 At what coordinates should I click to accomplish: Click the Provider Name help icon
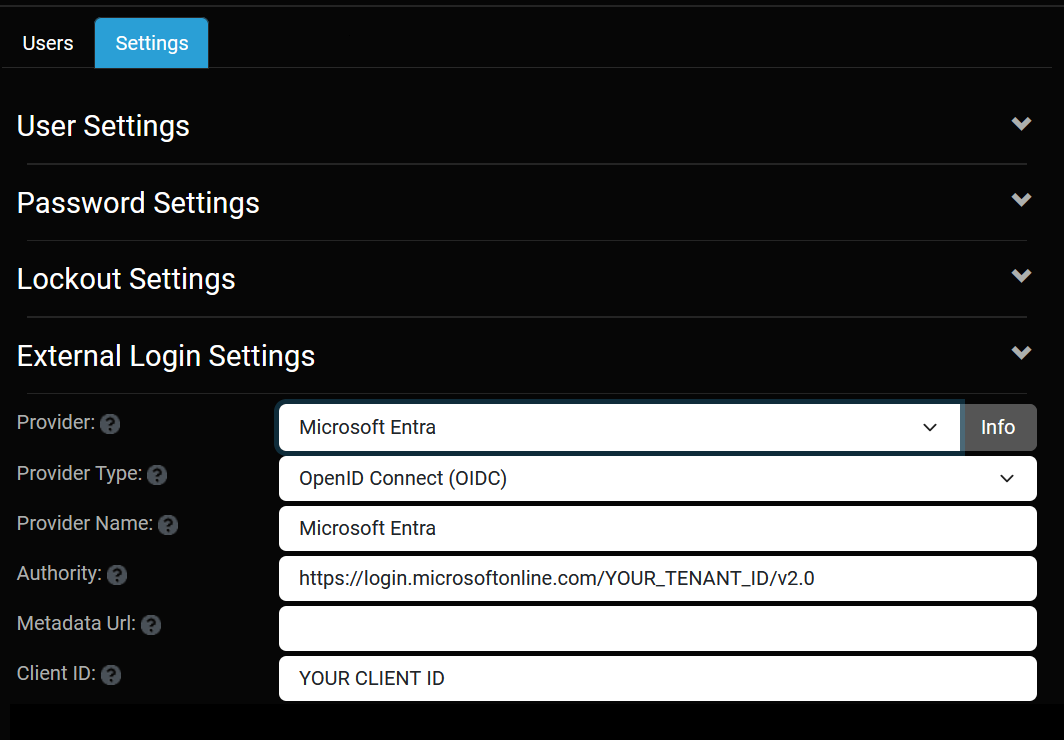pyautogui.click(x=168, y=525)
